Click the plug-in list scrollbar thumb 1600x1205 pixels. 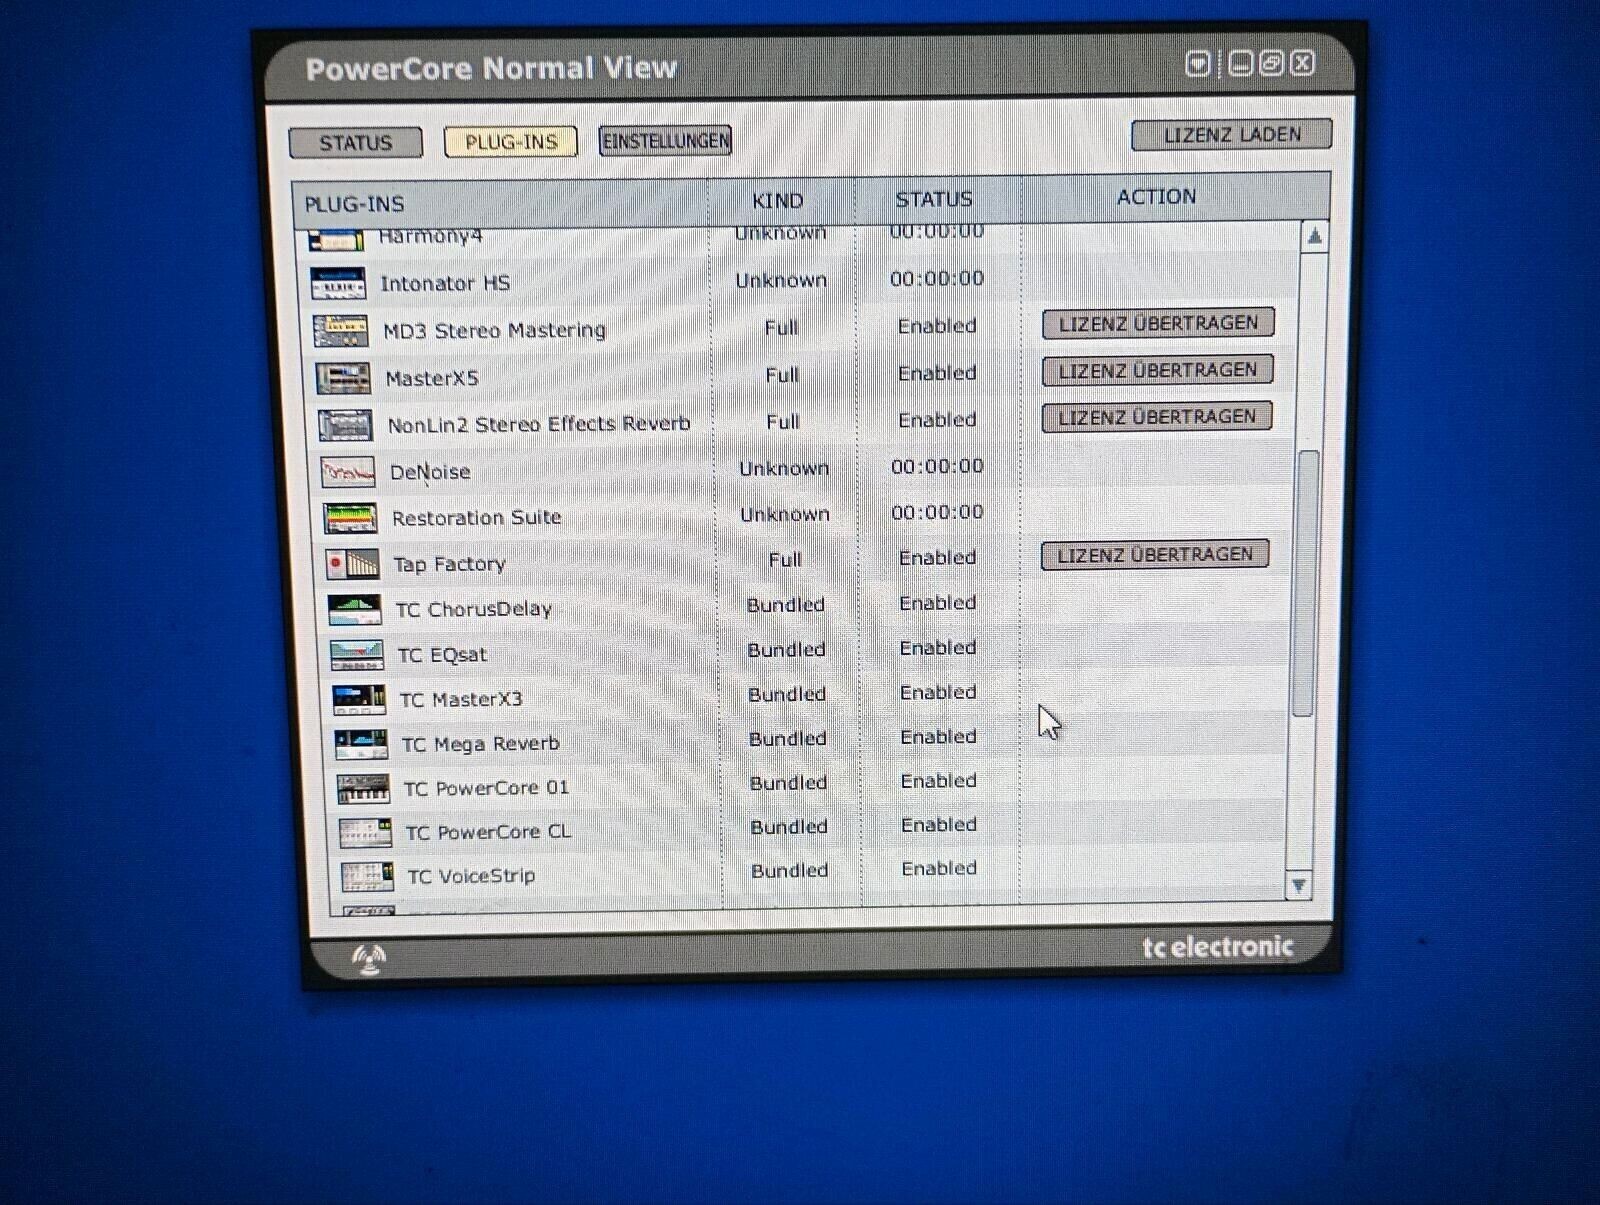(1306, 583)
